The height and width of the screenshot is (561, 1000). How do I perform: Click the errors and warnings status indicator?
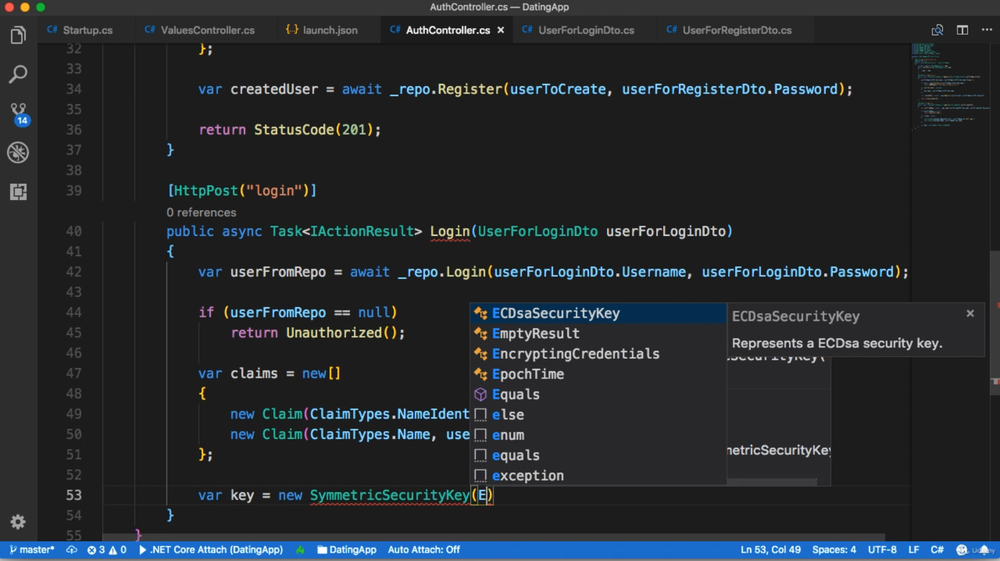pos(107,550)
